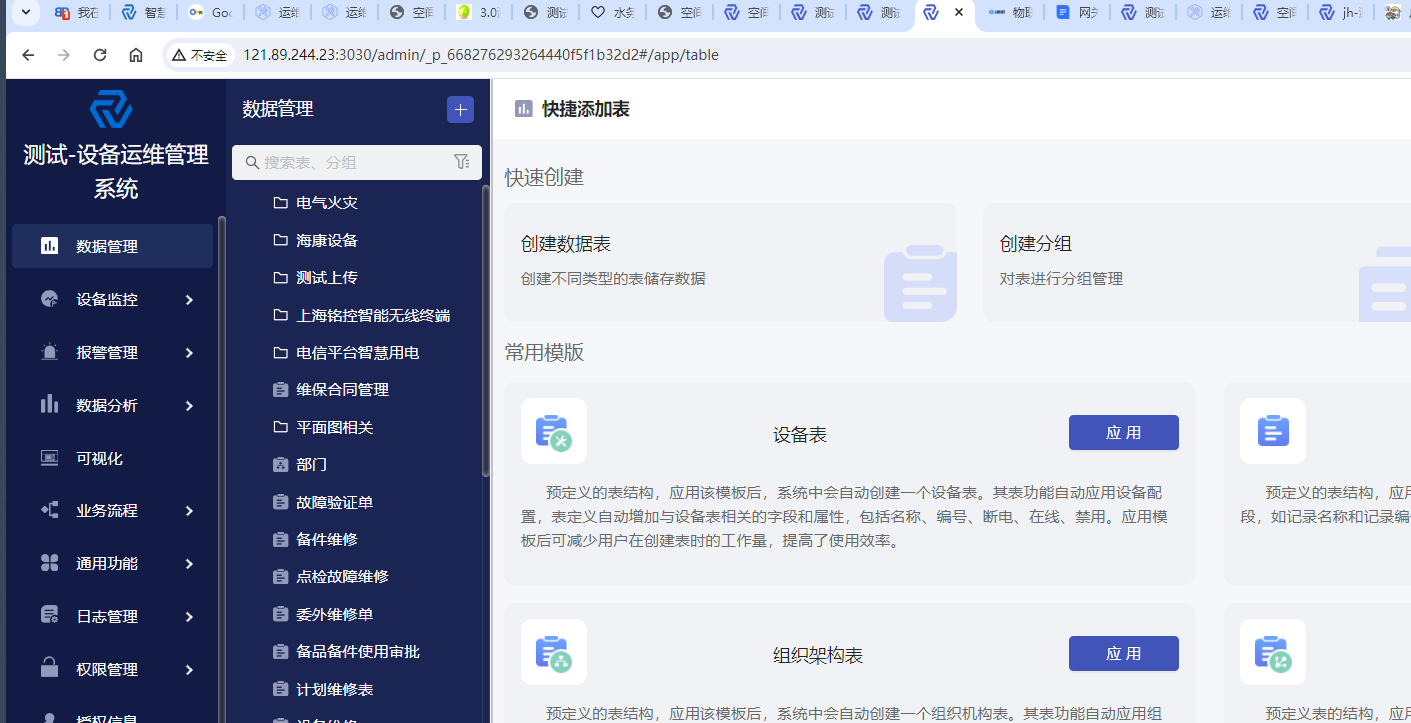Click the folder icon beside 海康设备

point(281,240)
